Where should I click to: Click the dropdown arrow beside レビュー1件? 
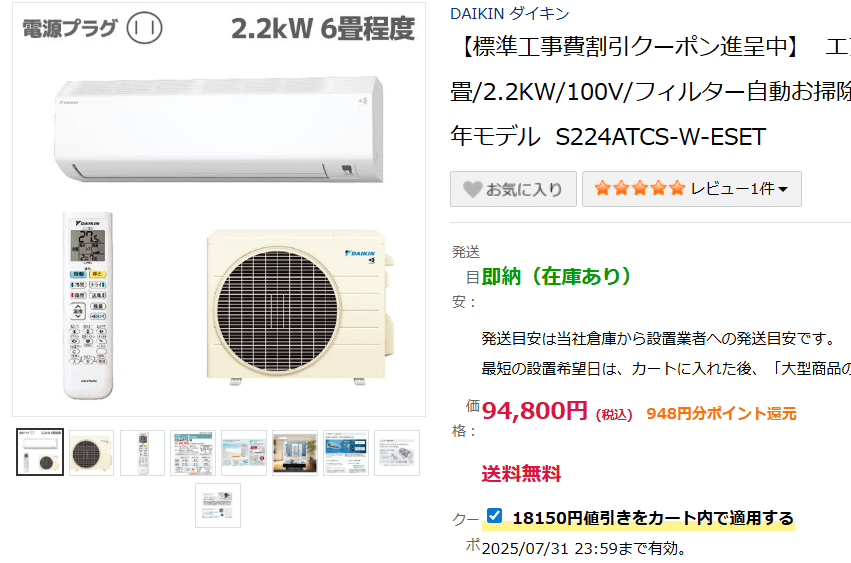click(783, 189)
